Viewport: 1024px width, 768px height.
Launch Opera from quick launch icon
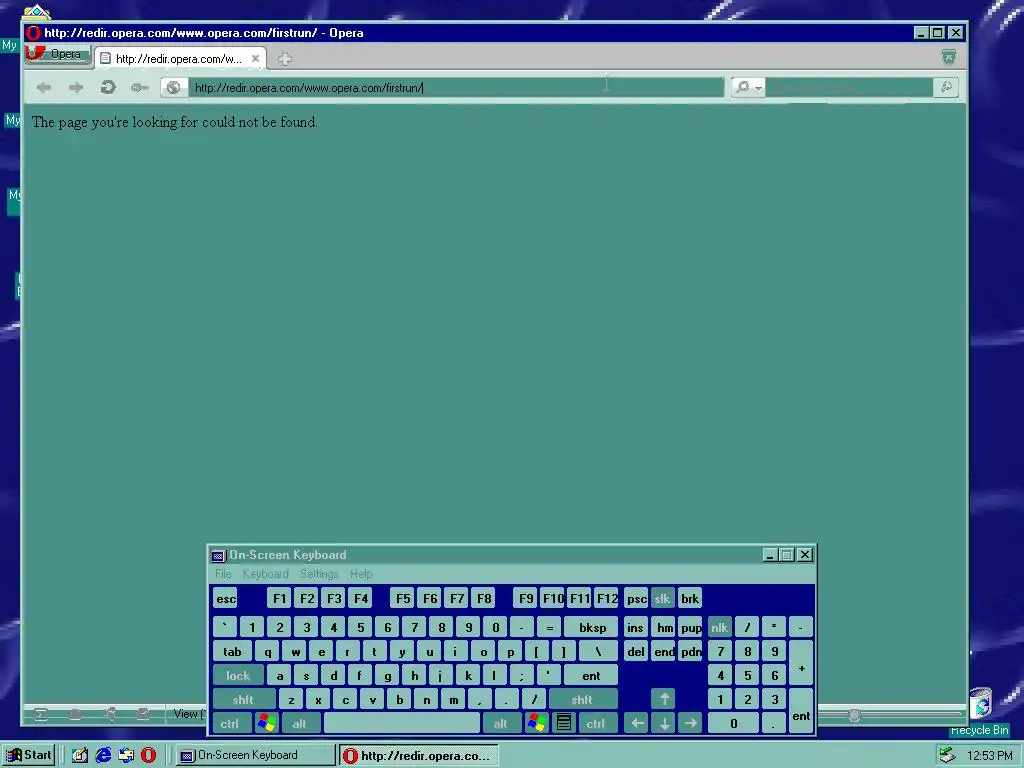point(149,756)
